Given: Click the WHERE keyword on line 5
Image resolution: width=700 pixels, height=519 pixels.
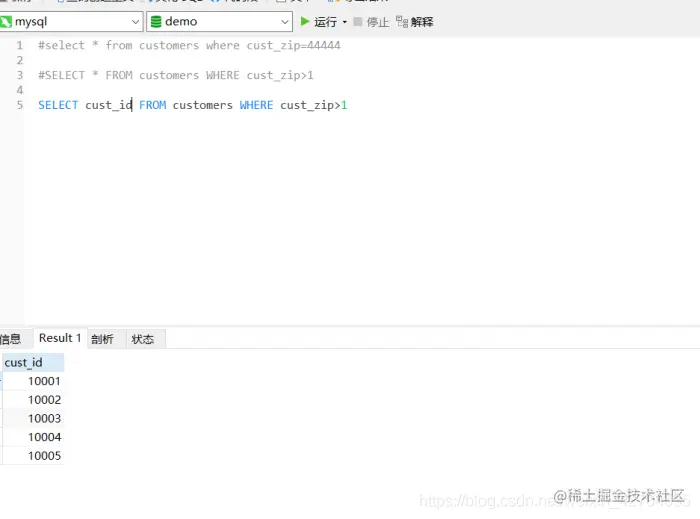Looking at the screenshot, I should coord(256,105).
